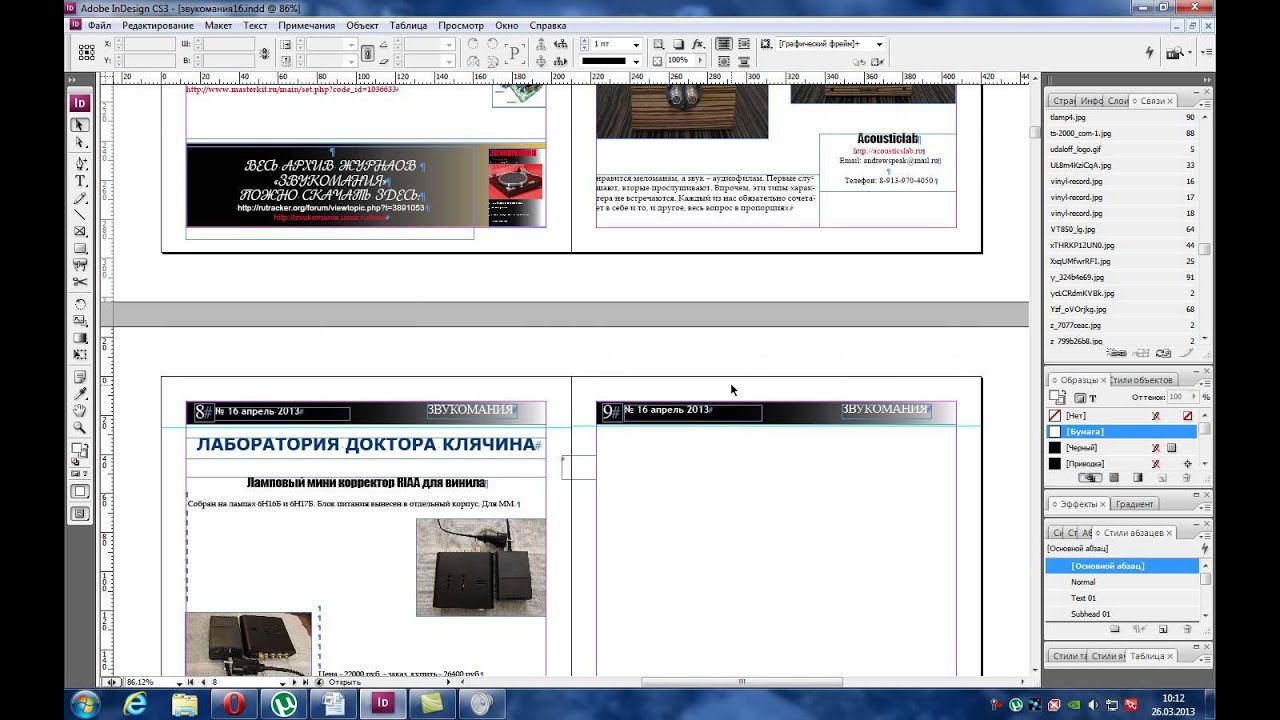Click the Relink button in Links panel
This screenshot has width=1280, height=720.
[1117, 354]
